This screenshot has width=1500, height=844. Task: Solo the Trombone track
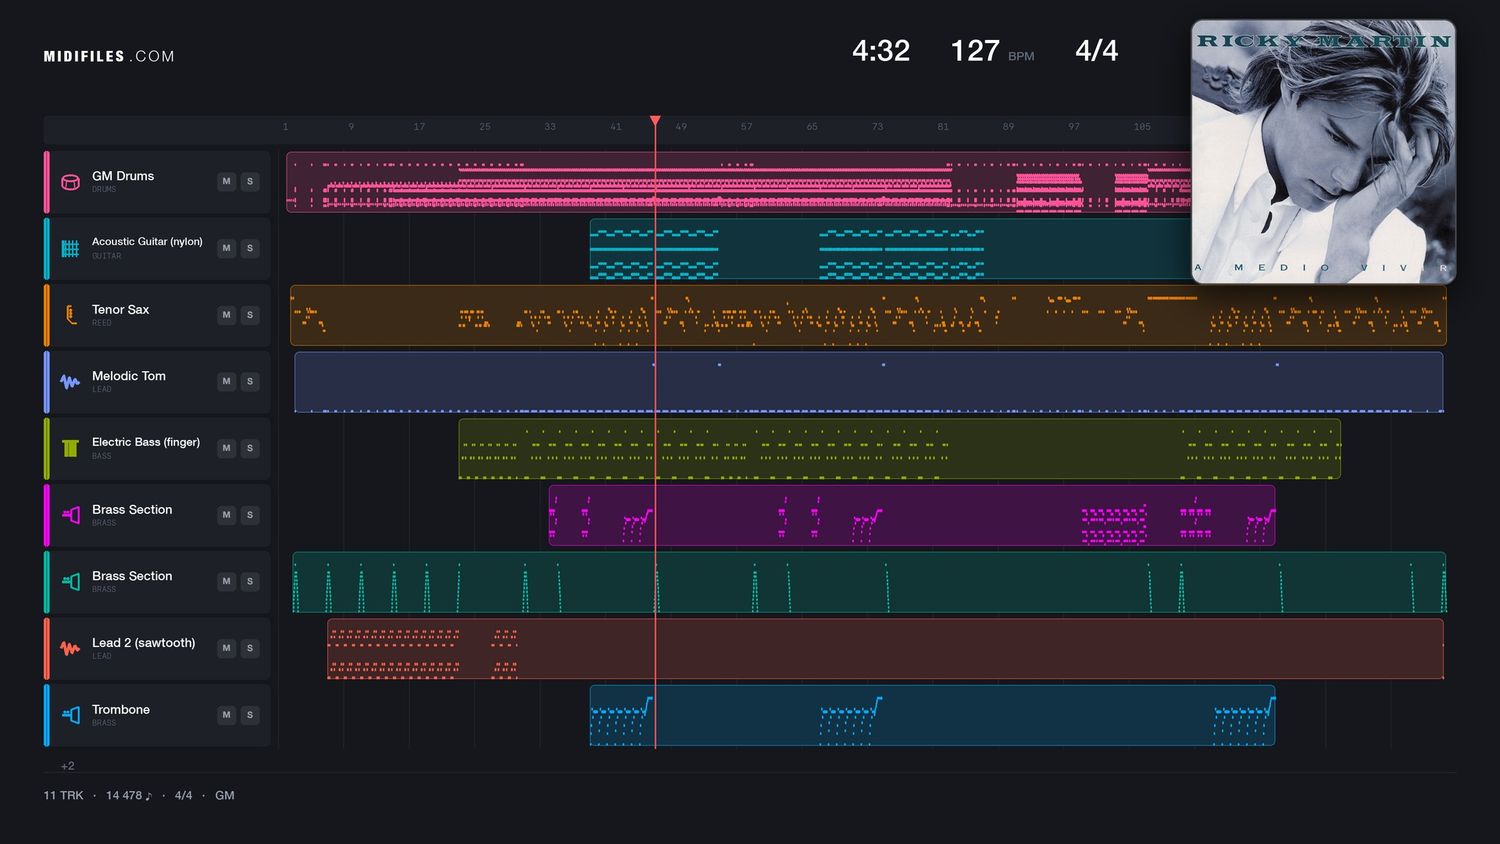(250, 715)
